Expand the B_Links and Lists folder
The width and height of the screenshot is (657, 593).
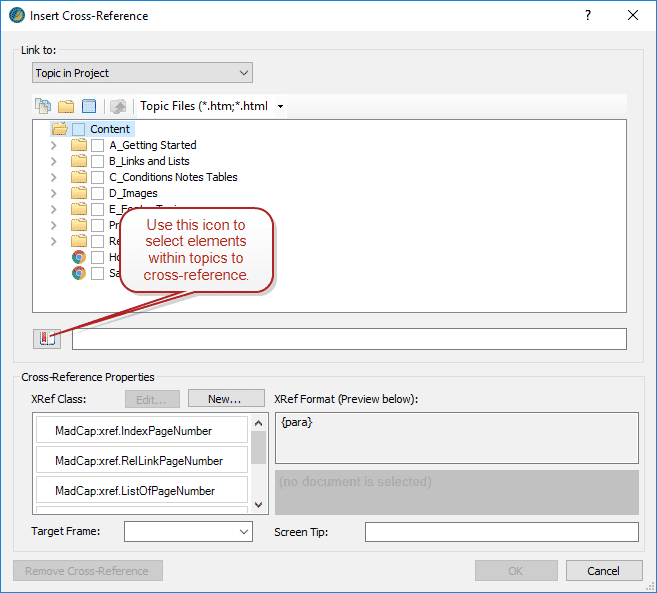pyautogui.click(x=54, y=161)
